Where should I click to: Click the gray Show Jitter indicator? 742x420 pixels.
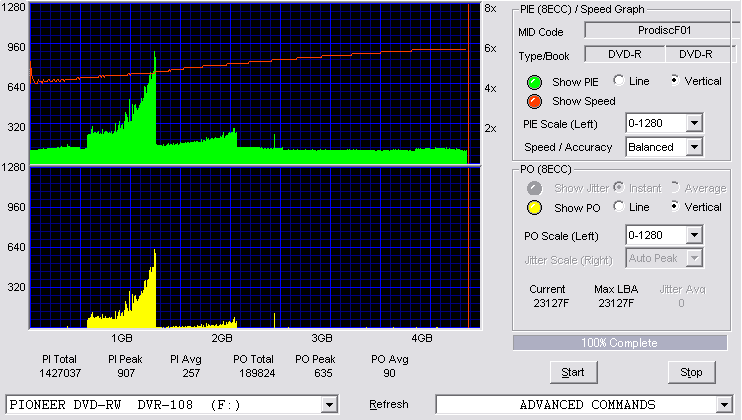534,188
